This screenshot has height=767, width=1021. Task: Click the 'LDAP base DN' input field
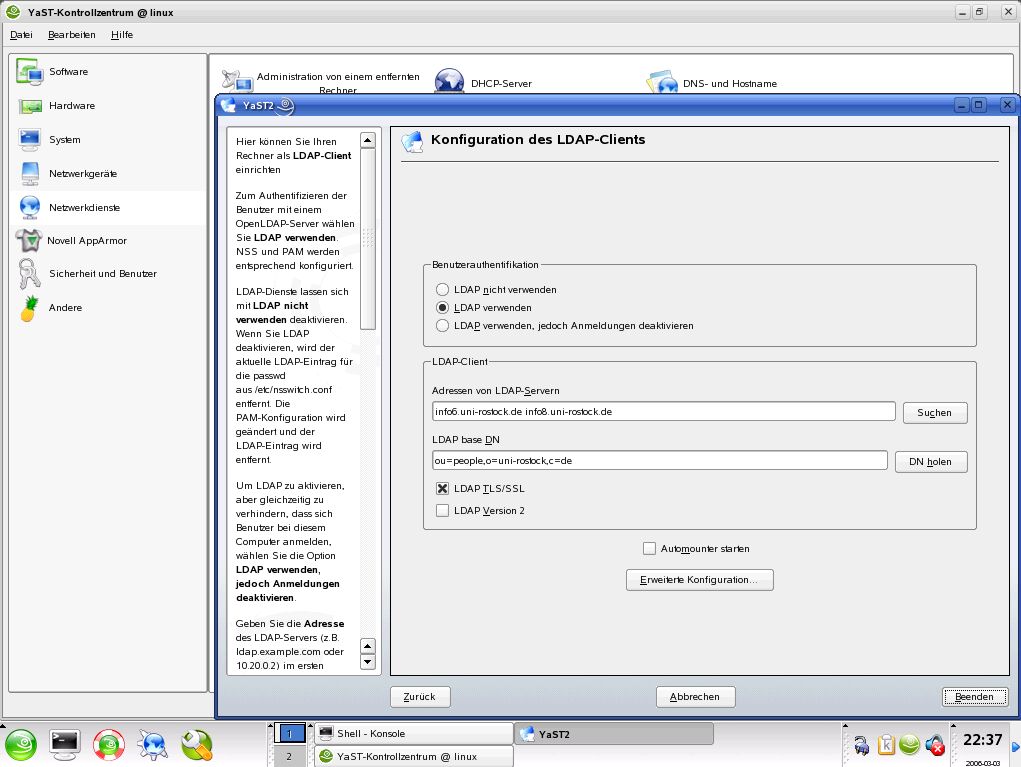click(660, 460)
